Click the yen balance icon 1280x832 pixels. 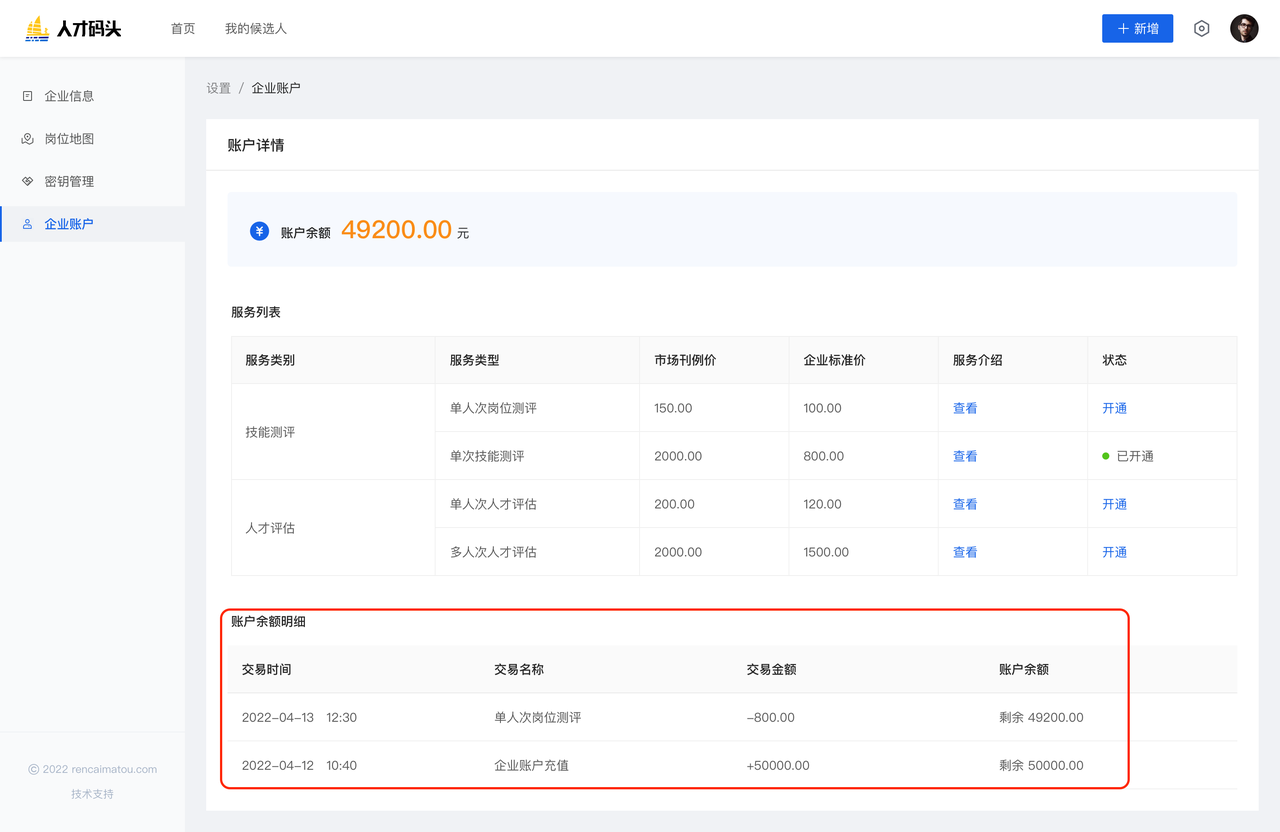(259, 232)
